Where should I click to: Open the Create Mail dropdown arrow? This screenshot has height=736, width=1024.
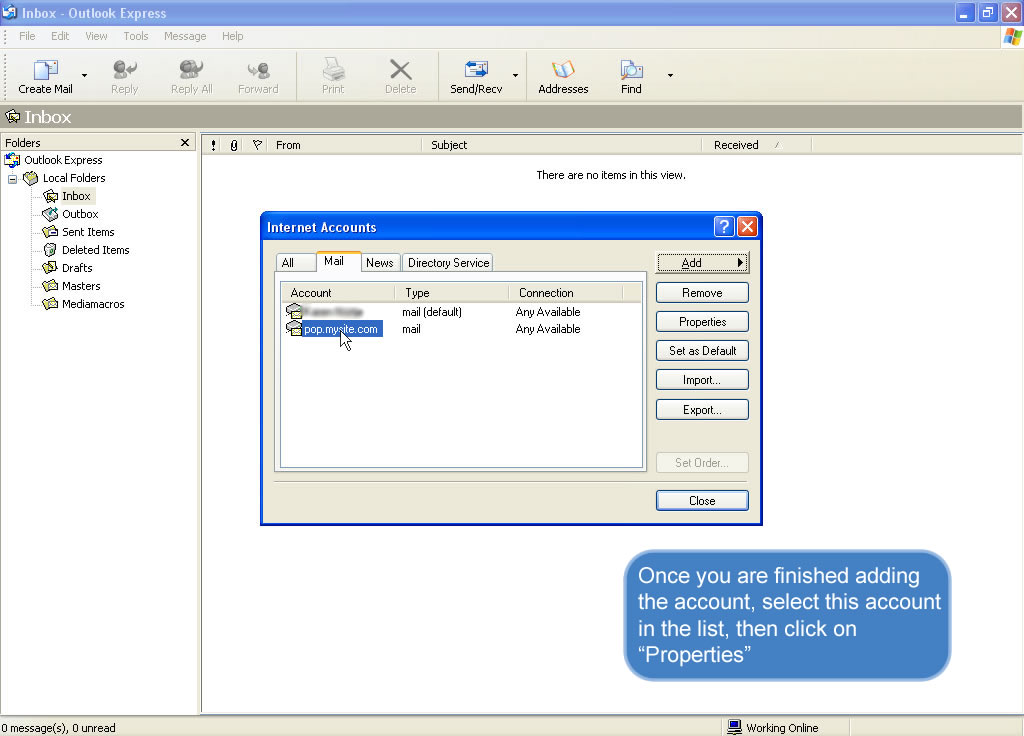coord(84,75)
